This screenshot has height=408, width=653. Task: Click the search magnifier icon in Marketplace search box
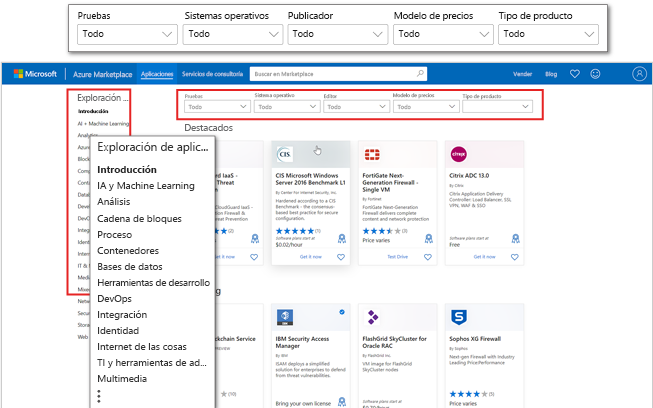(420, 74)
